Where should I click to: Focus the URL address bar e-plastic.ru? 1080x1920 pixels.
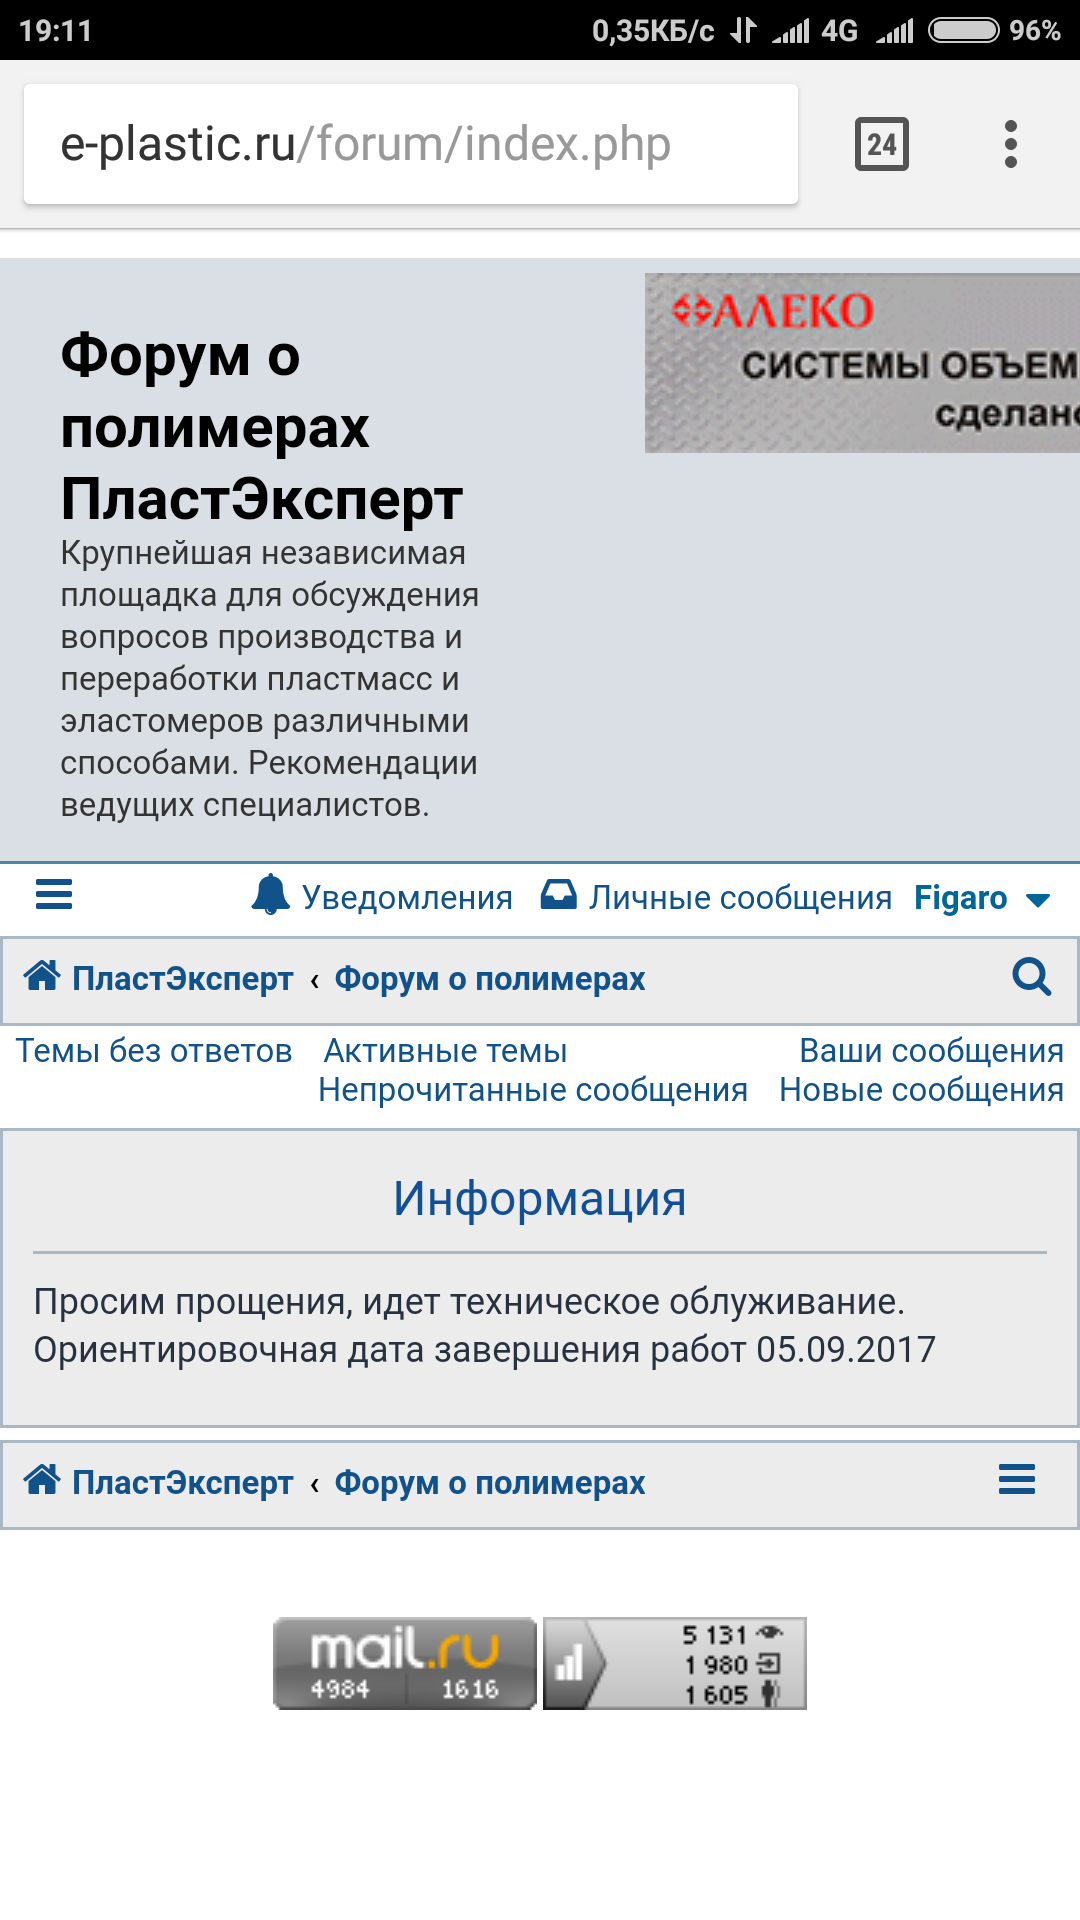click(x=410, y=145)
